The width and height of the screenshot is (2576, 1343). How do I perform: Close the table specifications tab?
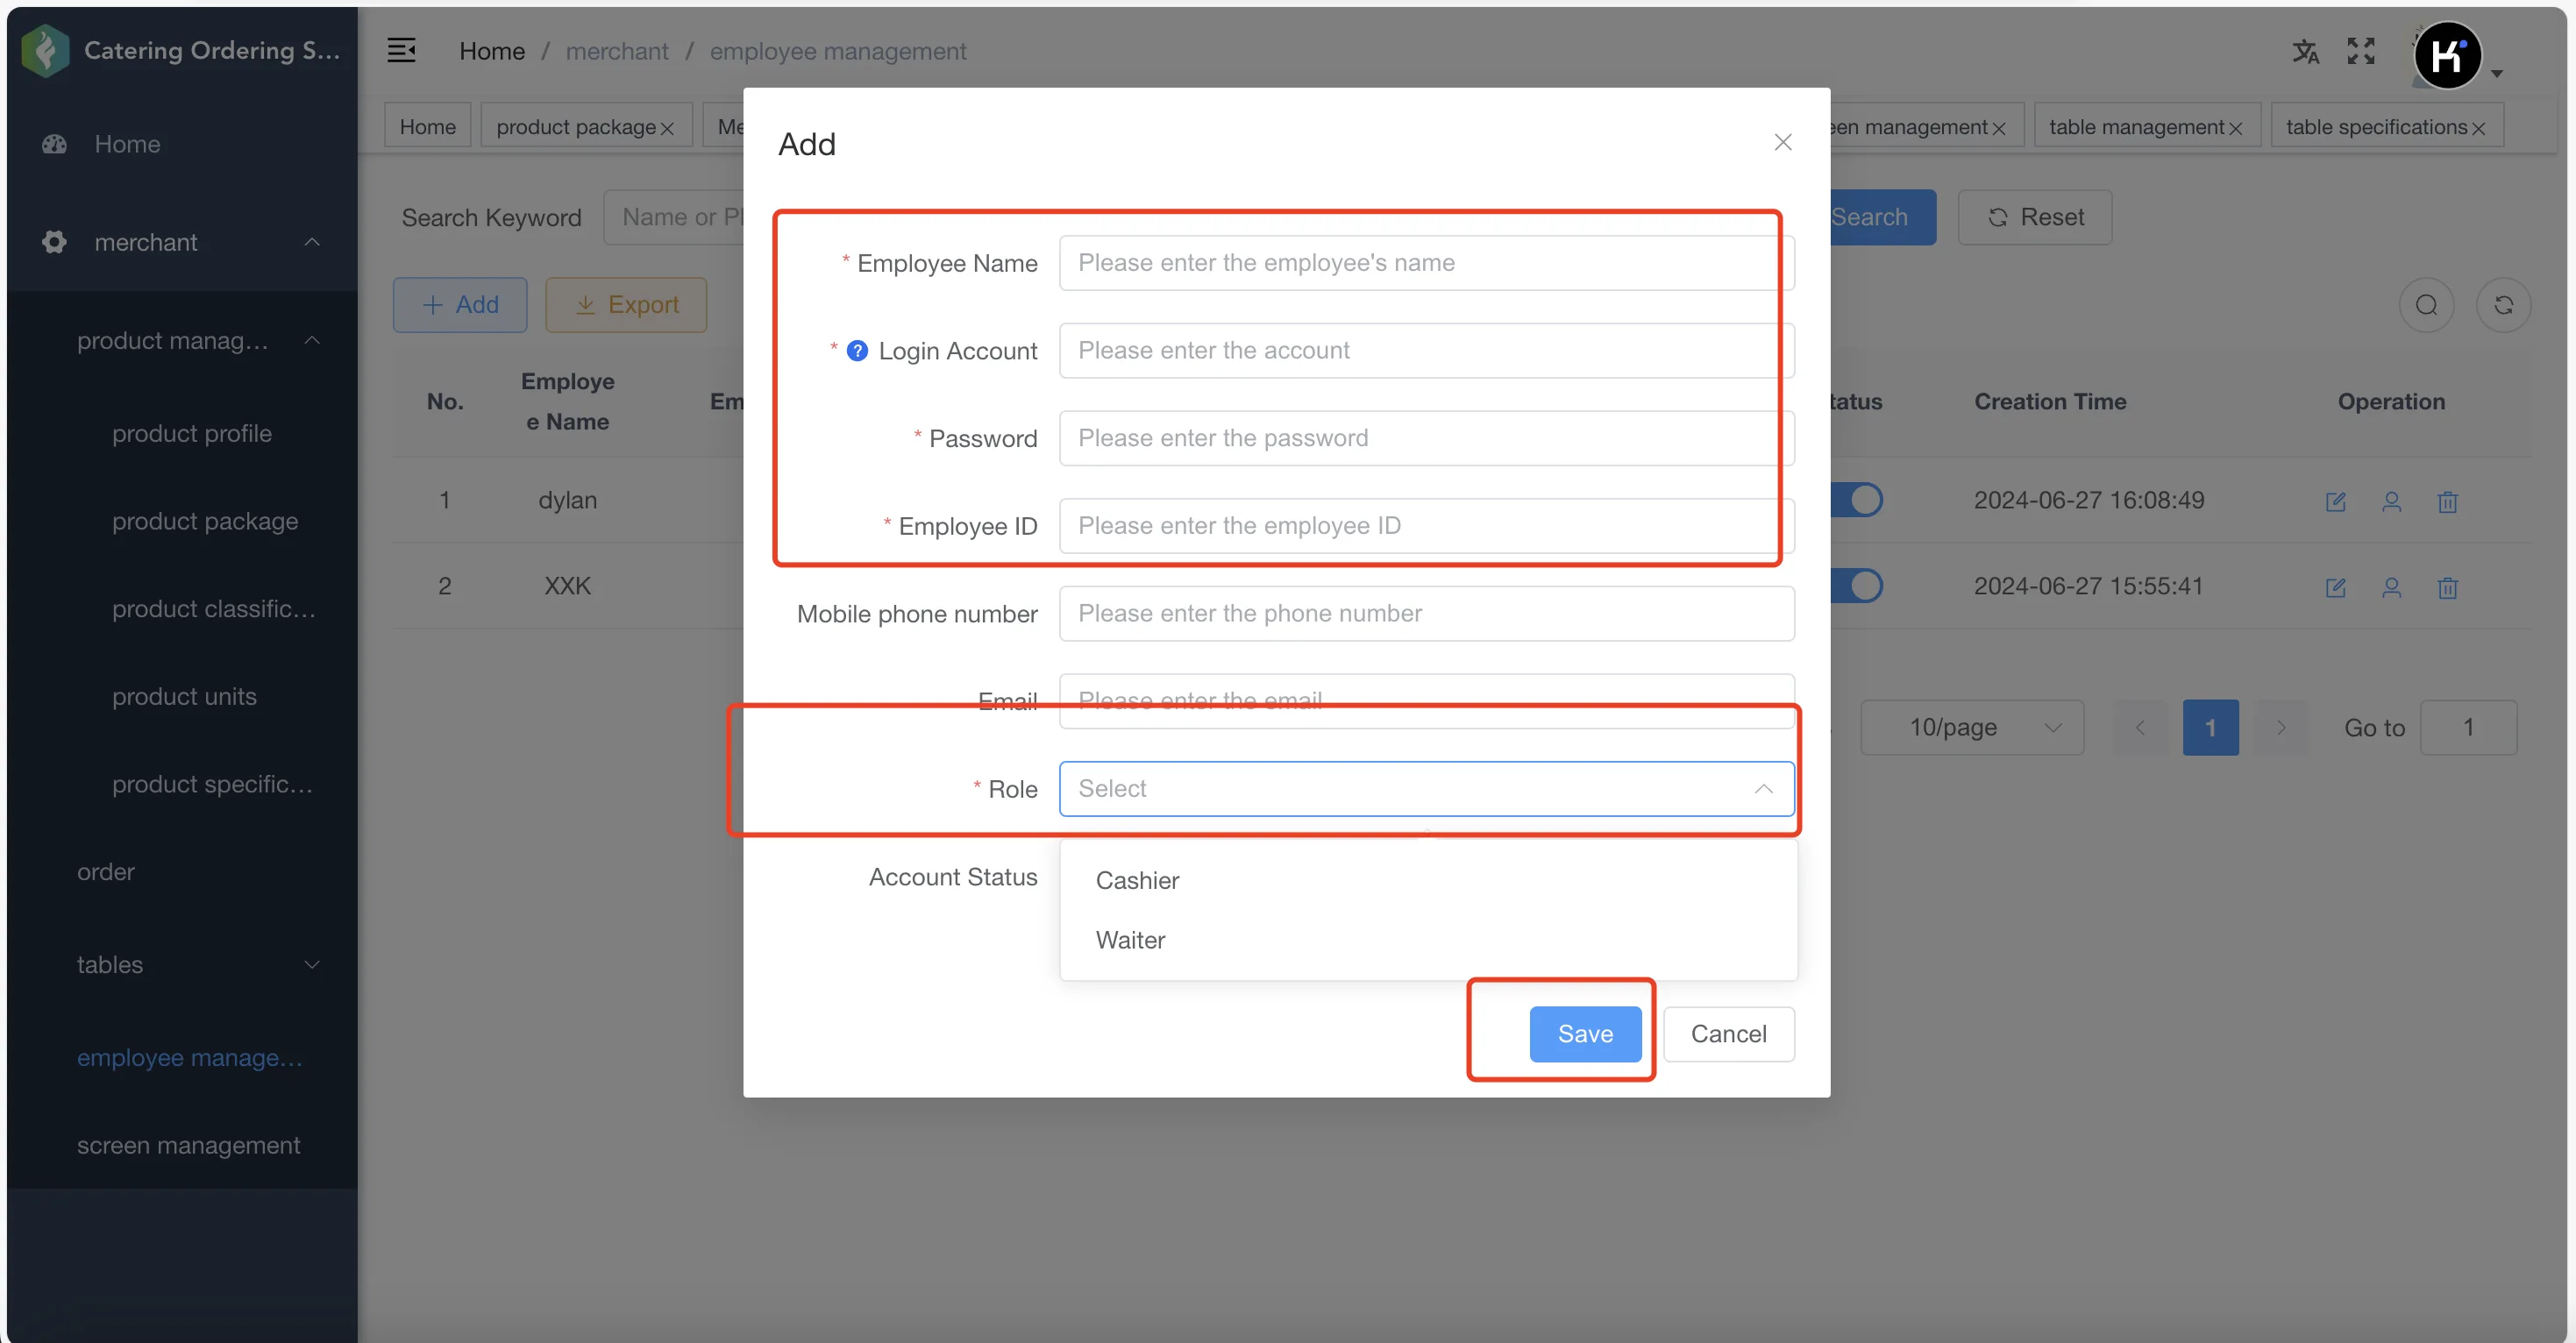[x=2478, y=128]
